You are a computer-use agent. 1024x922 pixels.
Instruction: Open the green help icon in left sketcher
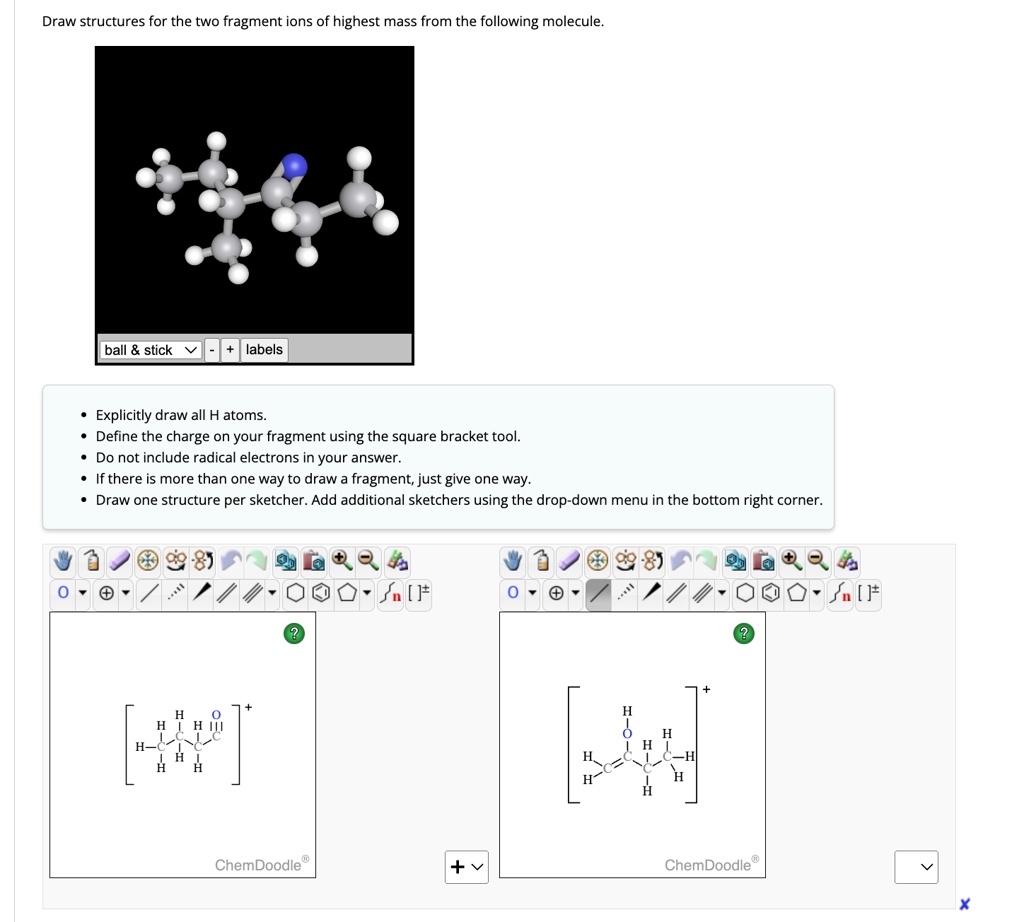click(x=294, y=633)
